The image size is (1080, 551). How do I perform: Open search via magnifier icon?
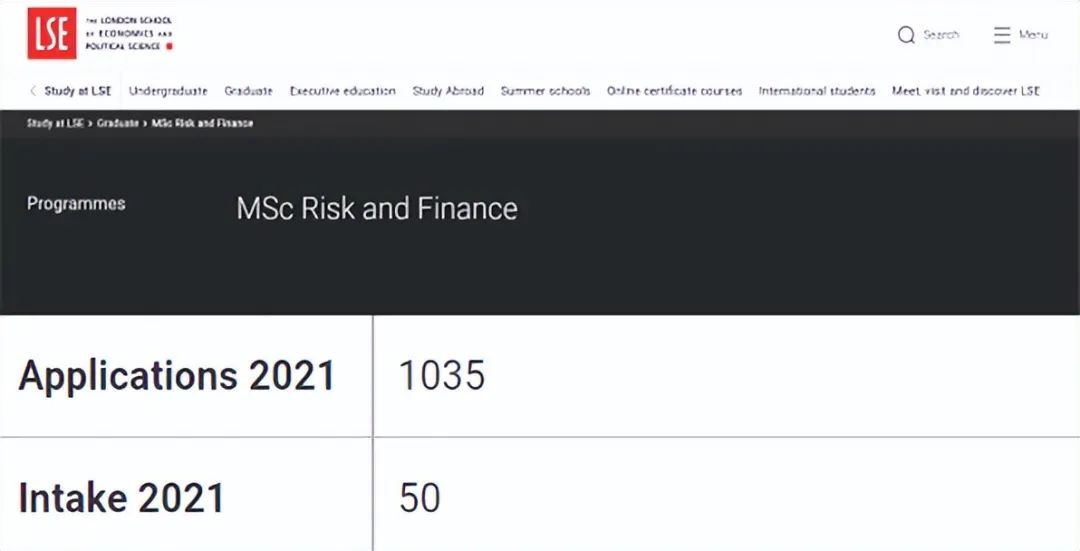906,34
